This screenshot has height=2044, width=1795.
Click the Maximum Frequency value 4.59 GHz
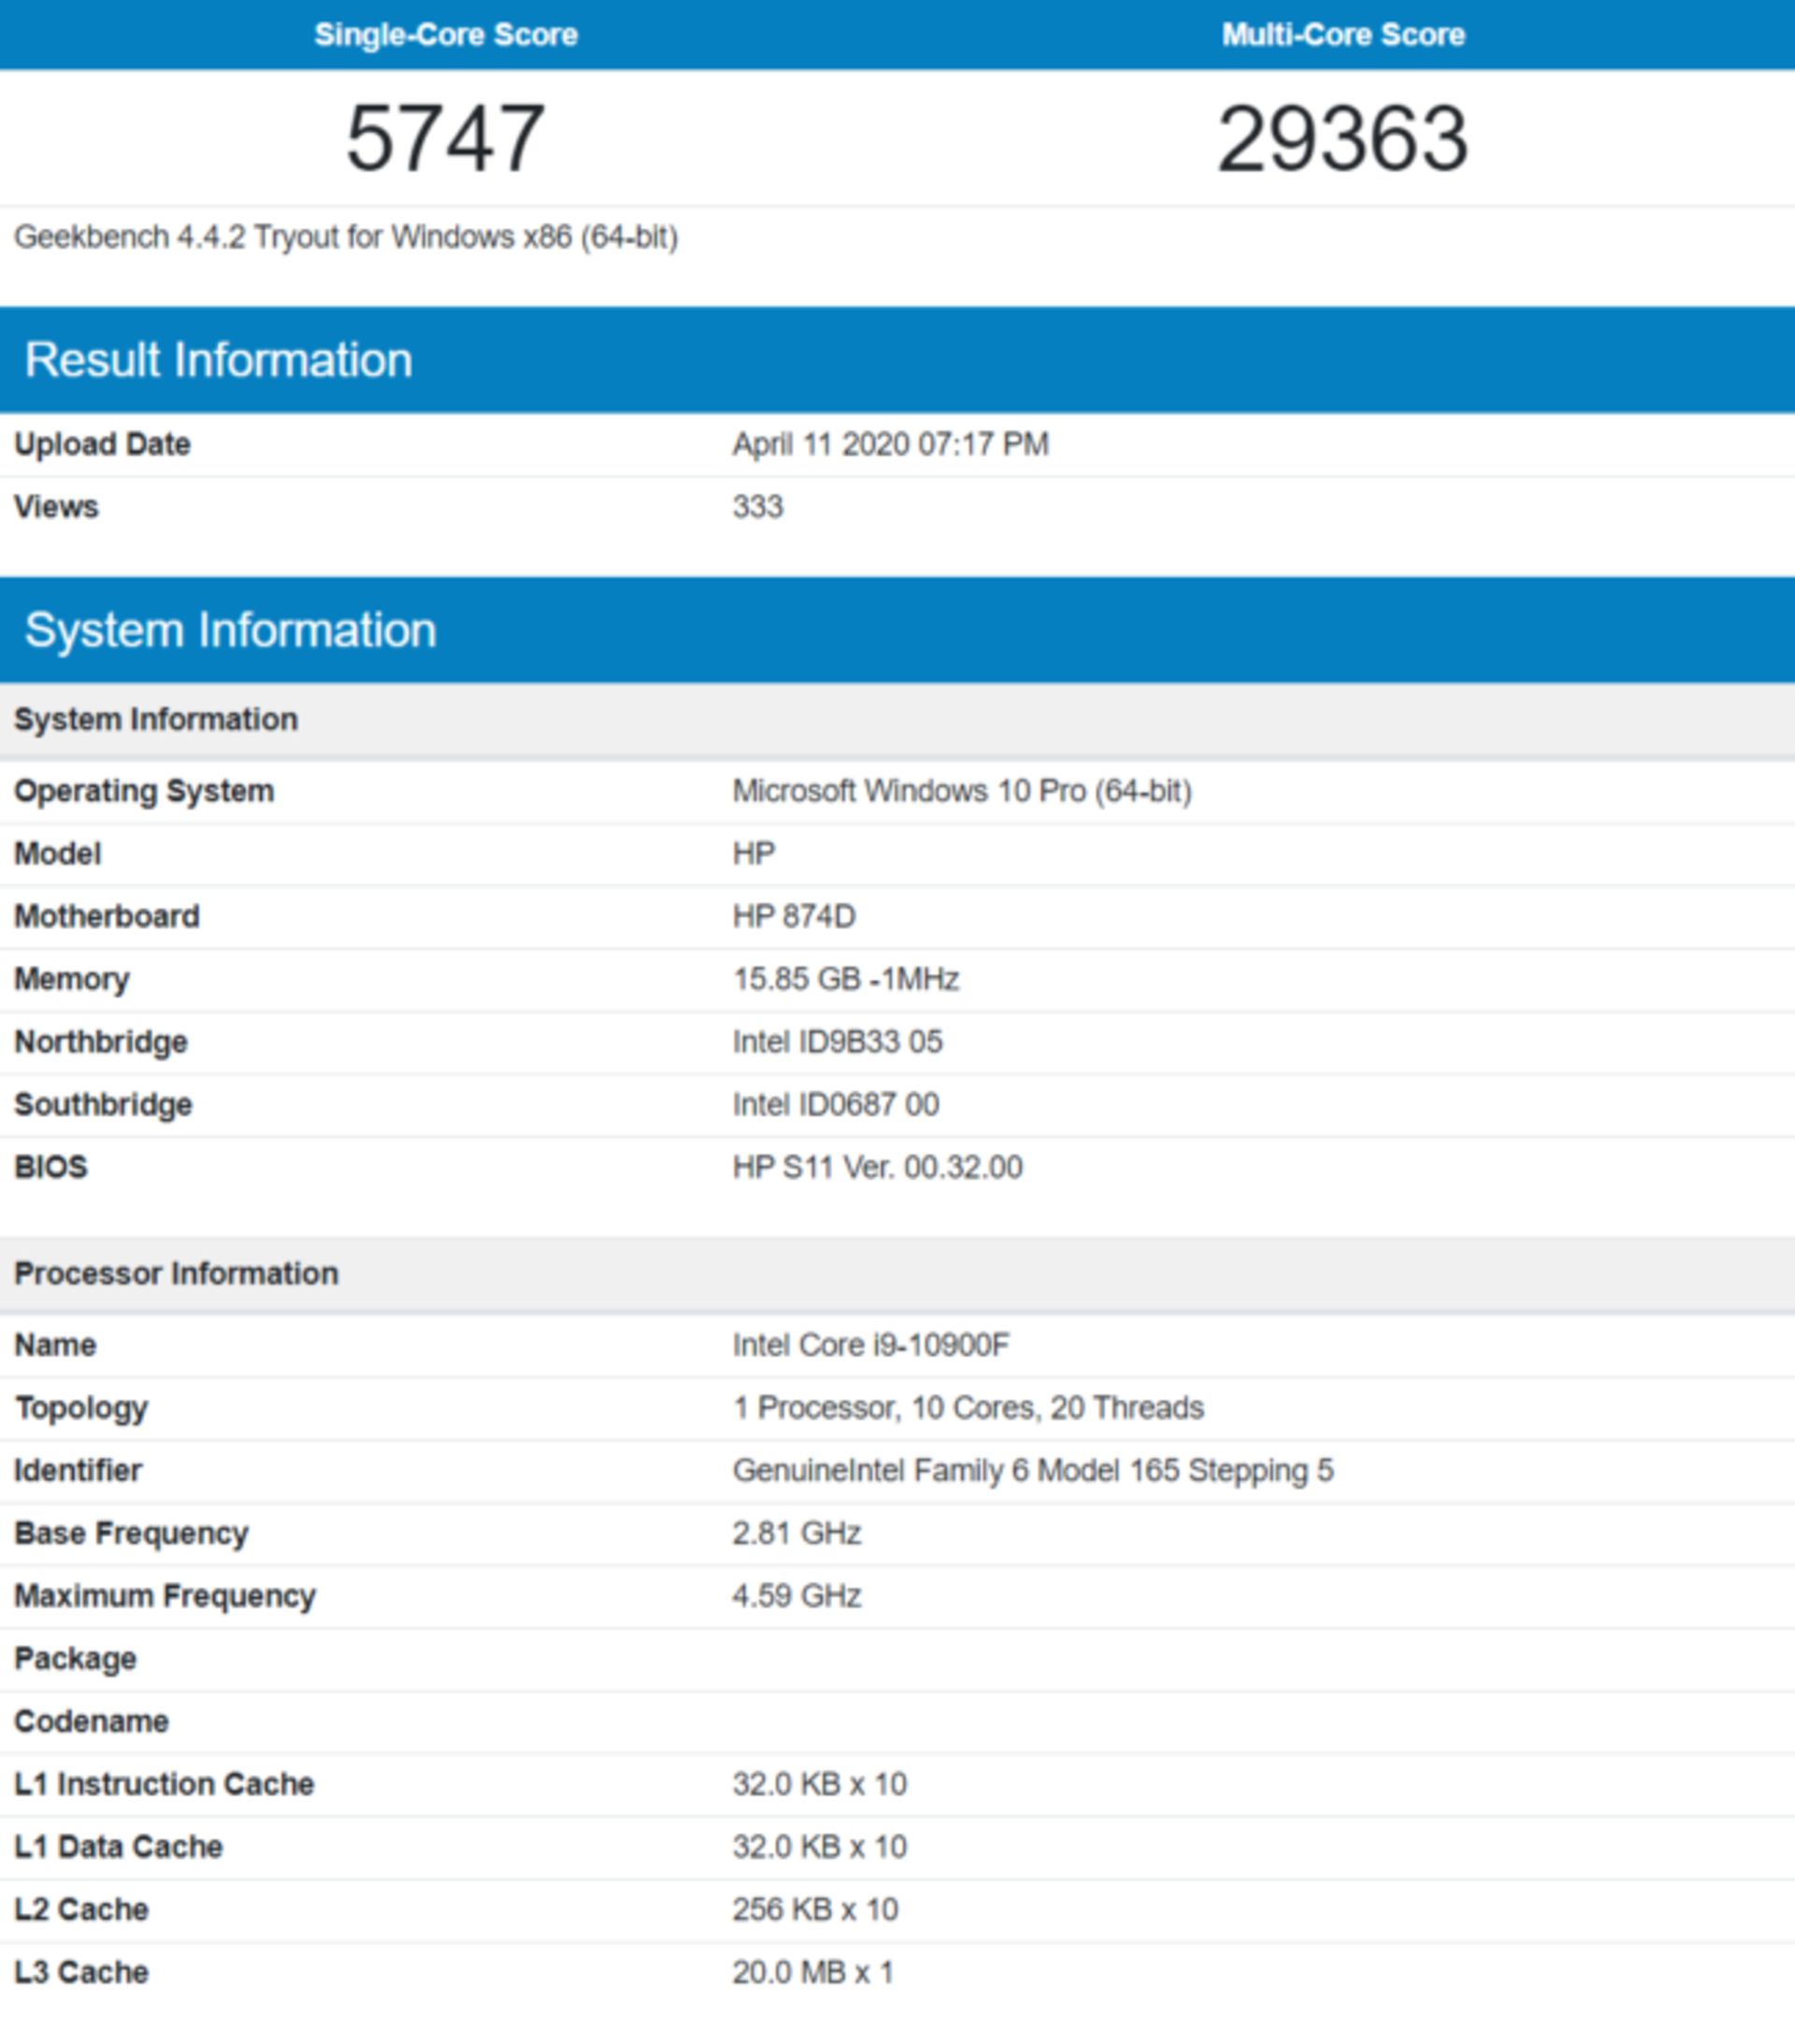point(796,1596)
